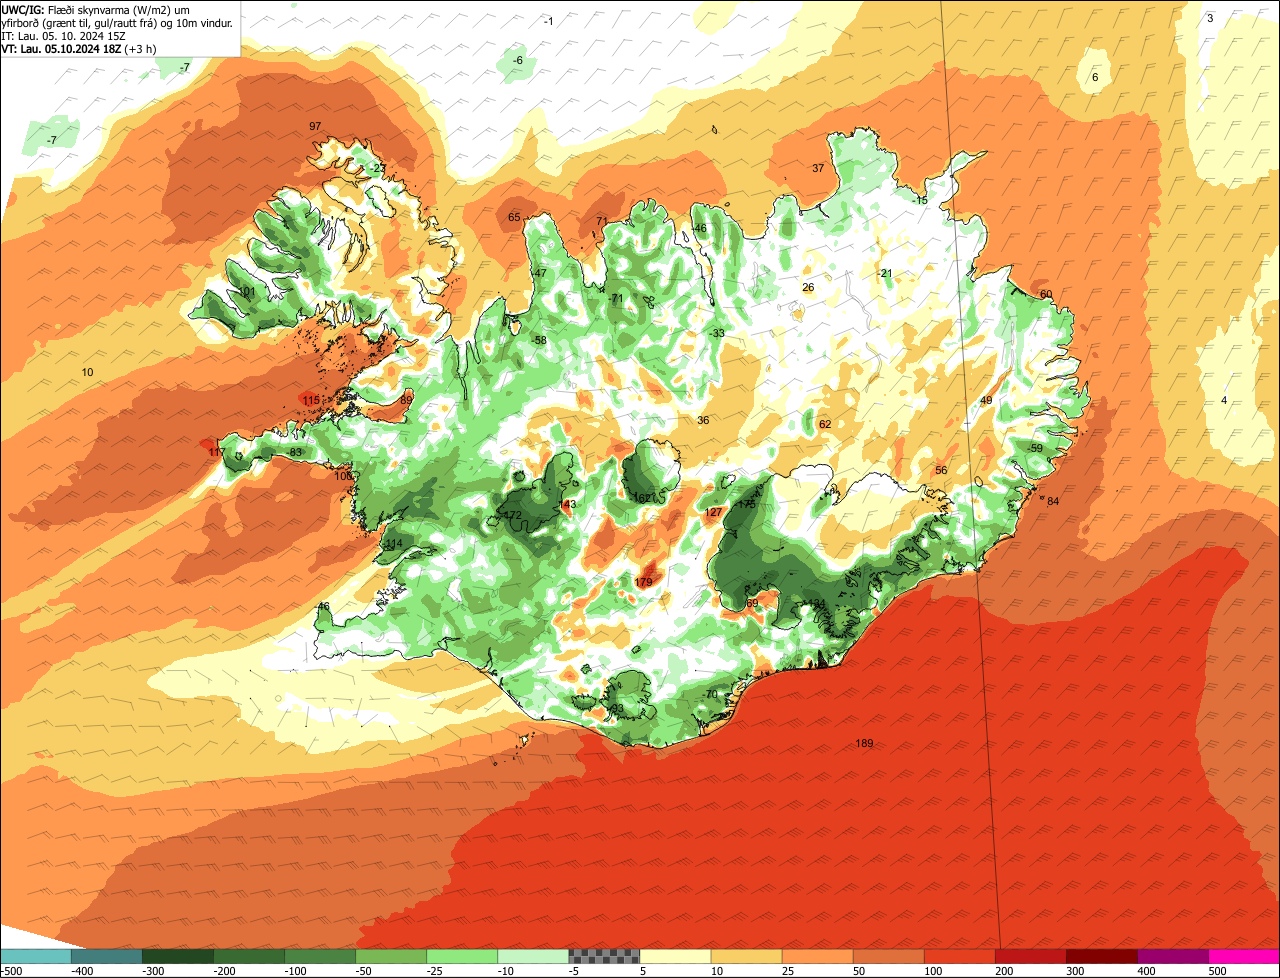Pick legend swatch between -25 and -10
1280x978 pixels.
[462, 956]
